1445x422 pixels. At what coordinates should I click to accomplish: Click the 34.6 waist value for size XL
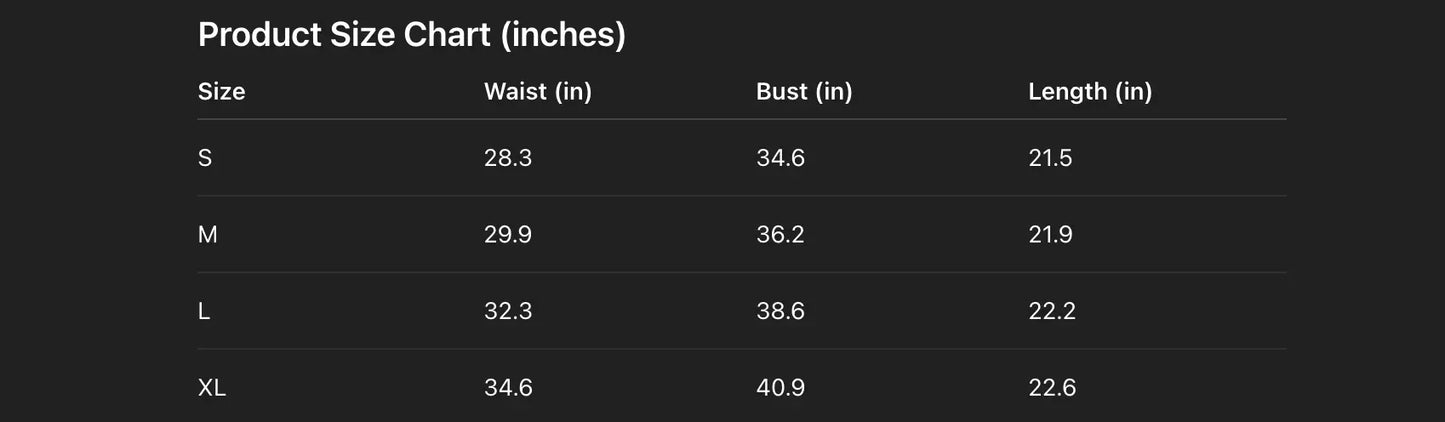click(x=508, y=388)
